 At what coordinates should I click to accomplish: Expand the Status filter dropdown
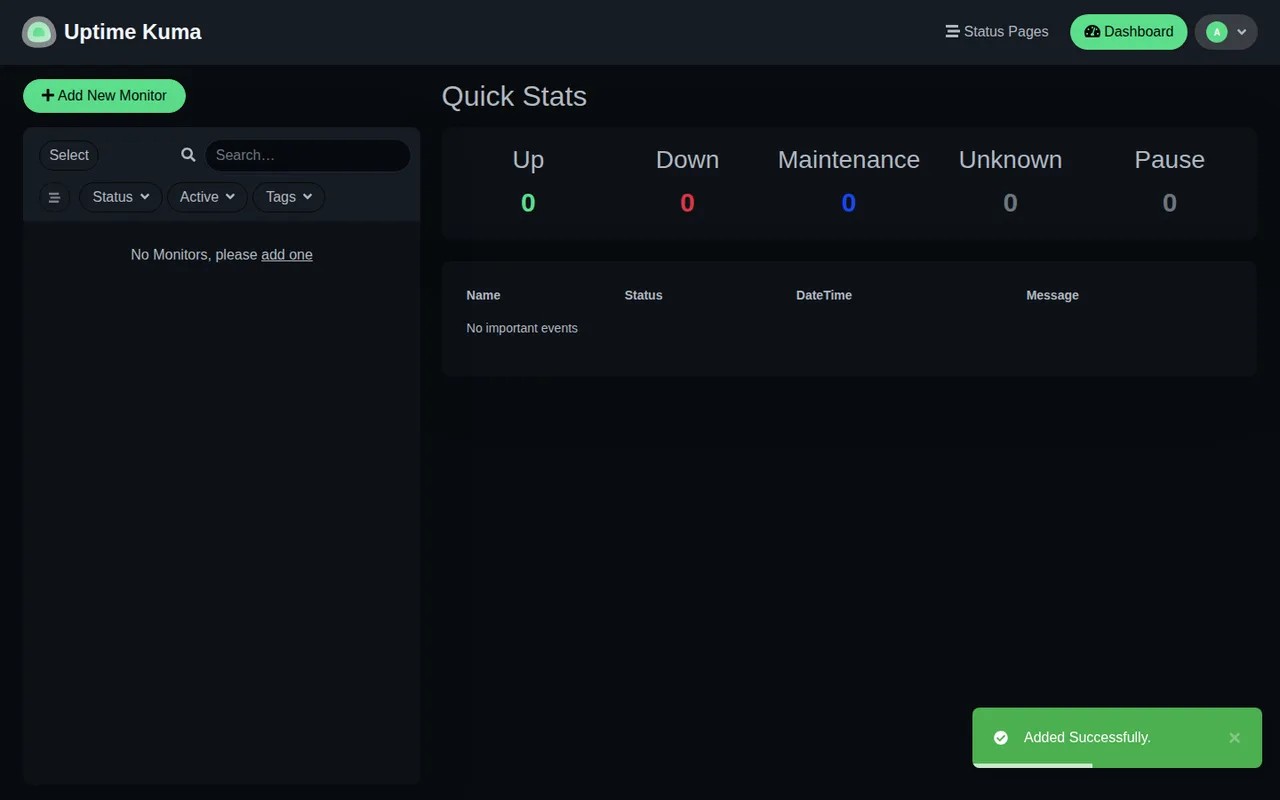[120, 197]
